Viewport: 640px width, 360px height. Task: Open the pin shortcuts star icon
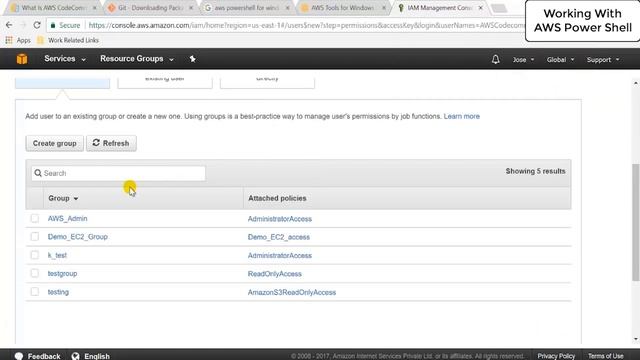point(193,59)
